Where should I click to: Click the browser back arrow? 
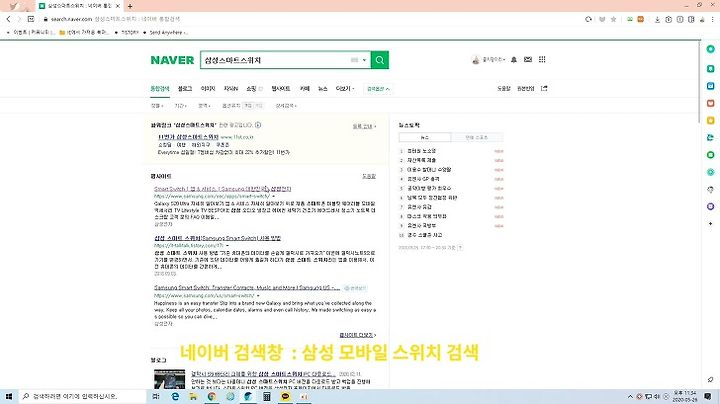(x=8, y=19)
